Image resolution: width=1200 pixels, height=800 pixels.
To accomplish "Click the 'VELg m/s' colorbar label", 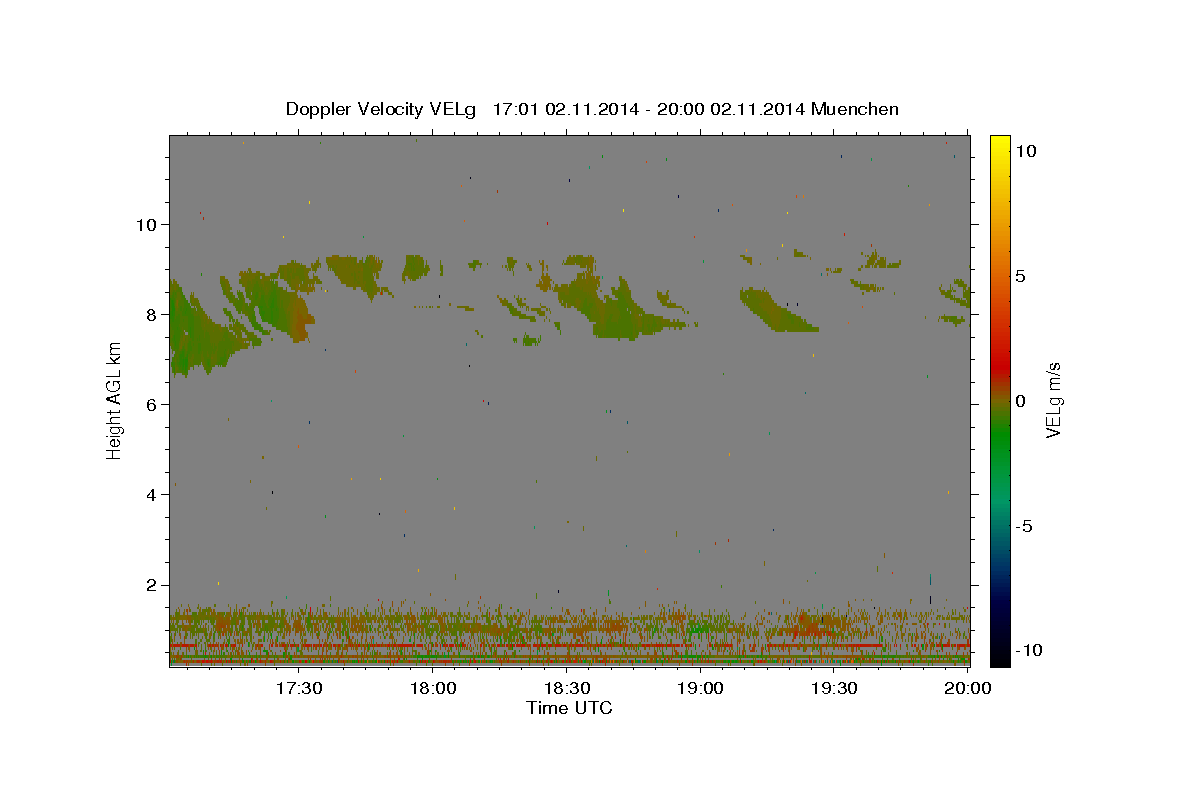I will 1054,401.
